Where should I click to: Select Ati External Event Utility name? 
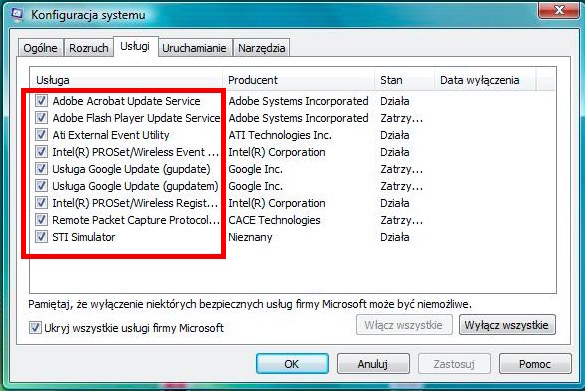coord(111,135)
